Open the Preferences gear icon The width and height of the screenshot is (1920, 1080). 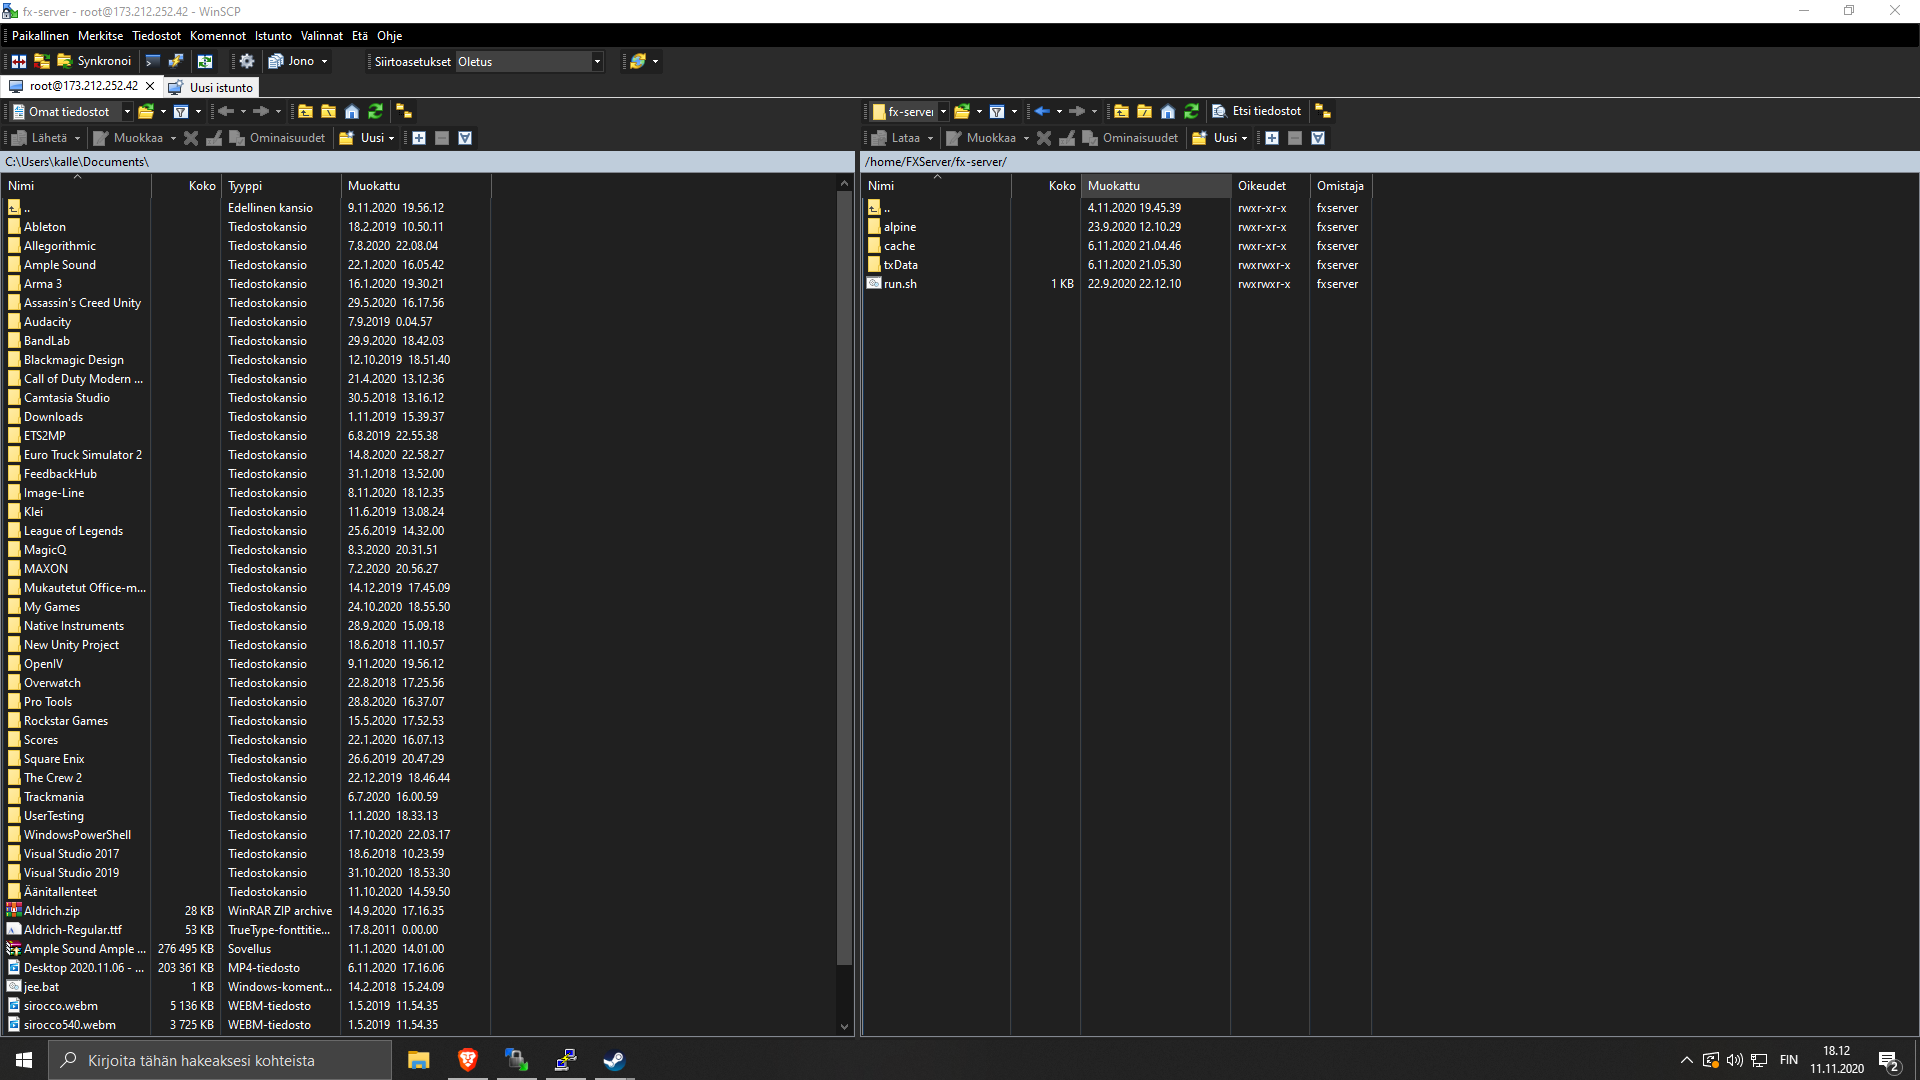(x=247, y=61)
